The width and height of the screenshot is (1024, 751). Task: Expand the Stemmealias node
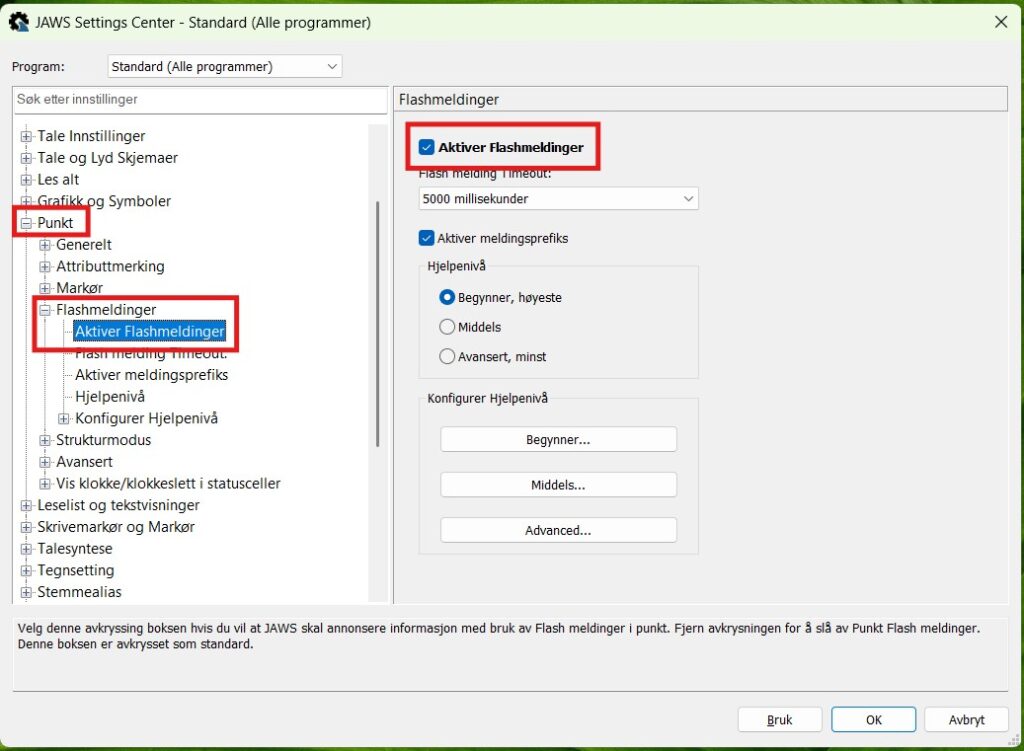point(26,592)
